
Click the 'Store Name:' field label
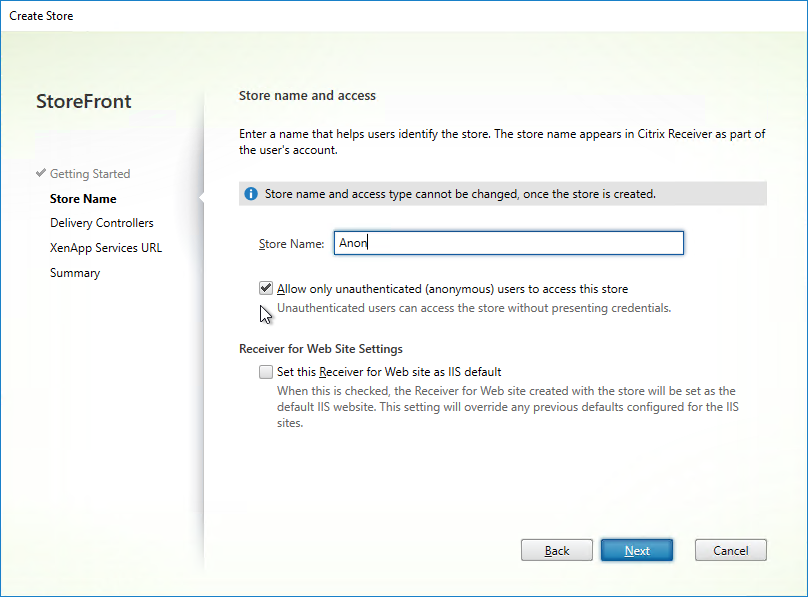point(291,244)
